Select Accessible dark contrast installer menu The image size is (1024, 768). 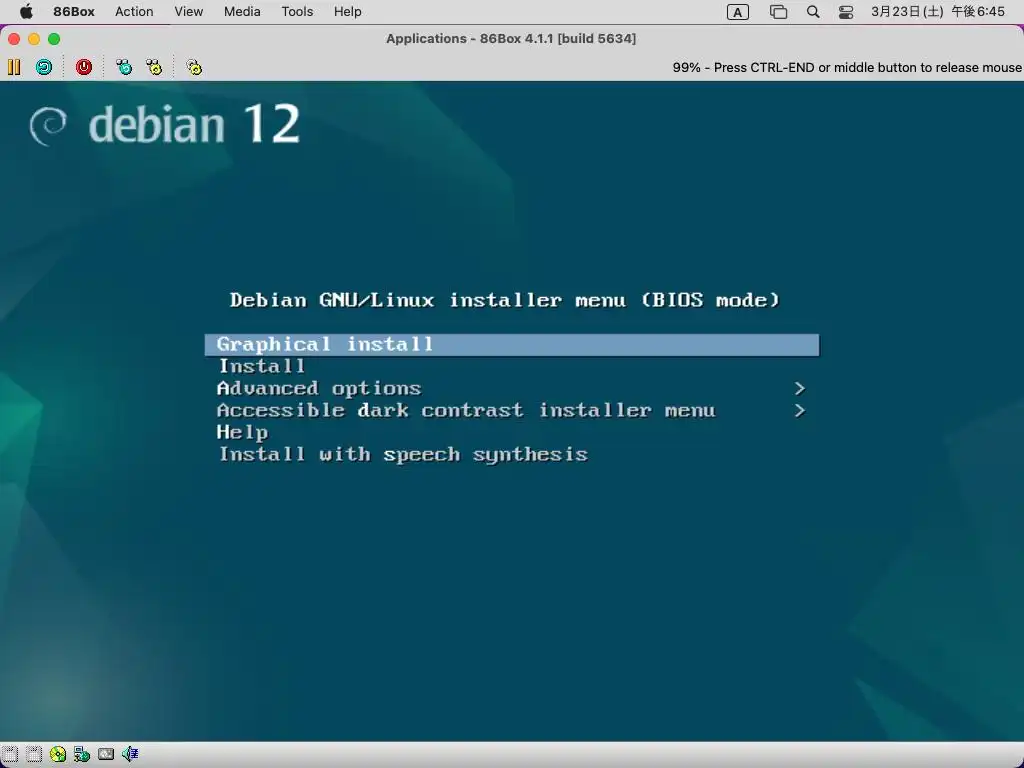click(x=466, y=411)
